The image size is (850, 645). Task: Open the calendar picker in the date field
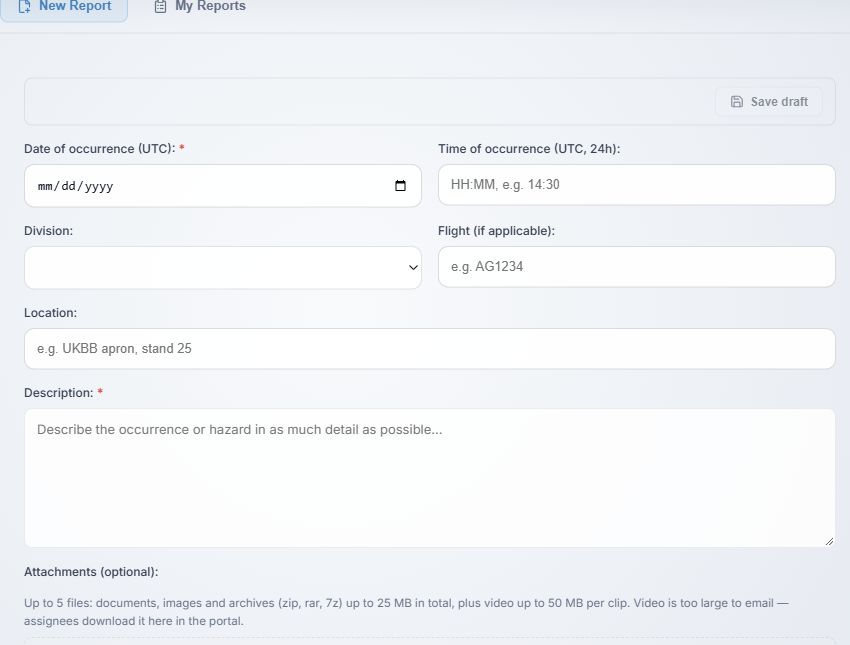400,186
